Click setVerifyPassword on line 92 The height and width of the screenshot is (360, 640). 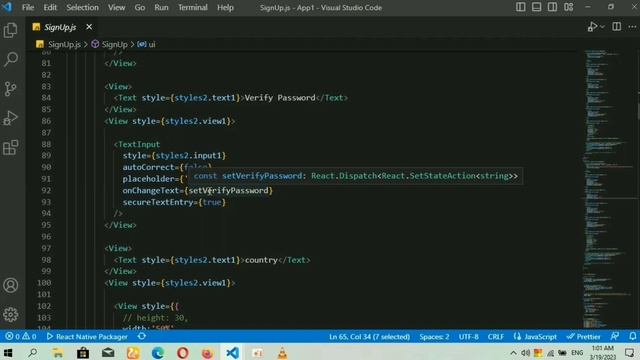(x=229, y=191)
